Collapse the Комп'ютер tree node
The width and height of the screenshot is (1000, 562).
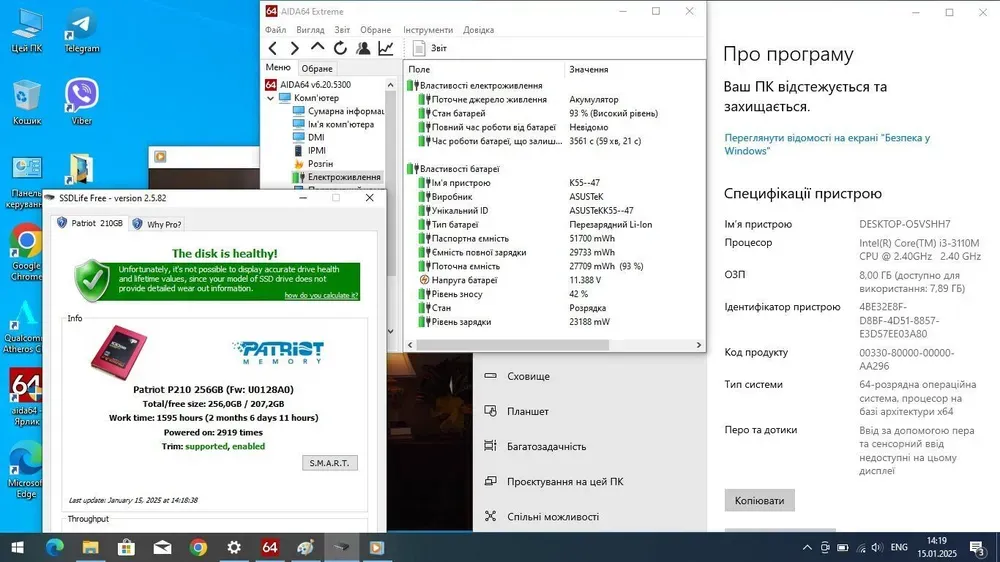pos(272,98)
